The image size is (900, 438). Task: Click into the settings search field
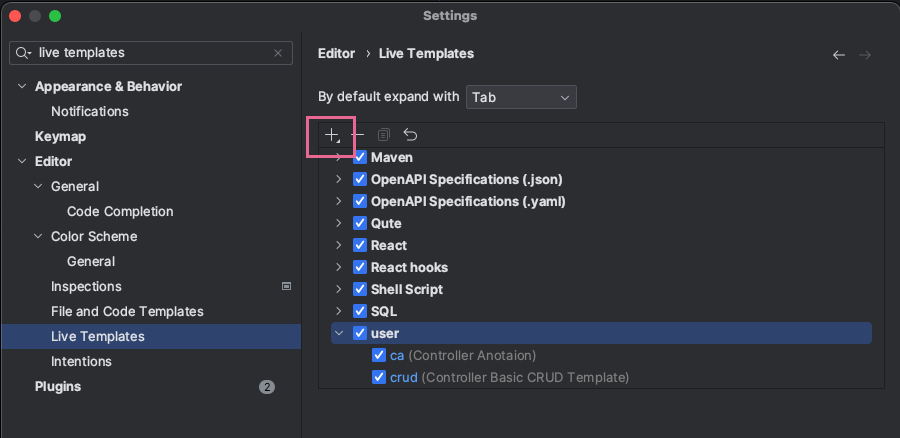(150, 53)
